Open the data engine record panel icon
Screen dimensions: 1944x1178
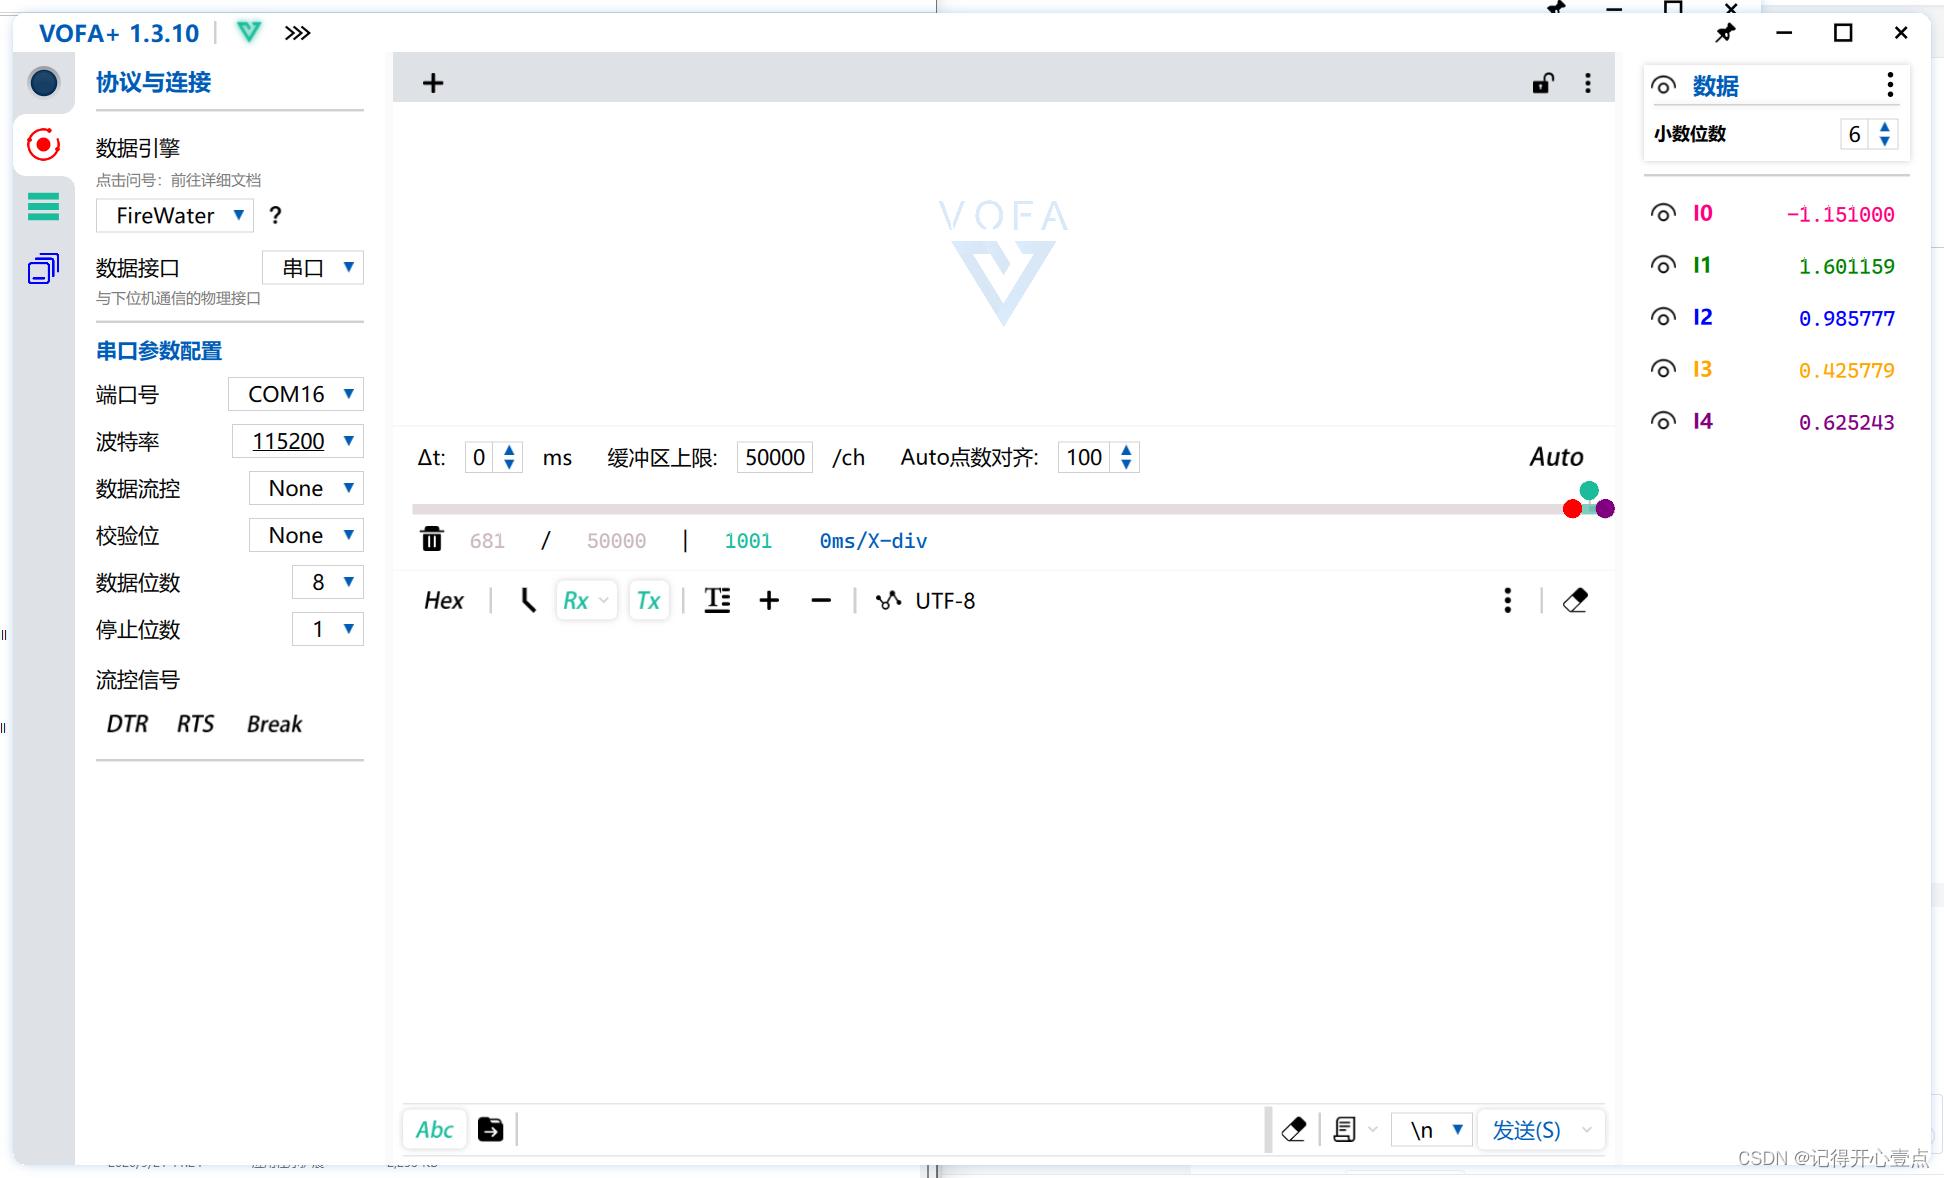coord(43,145)
